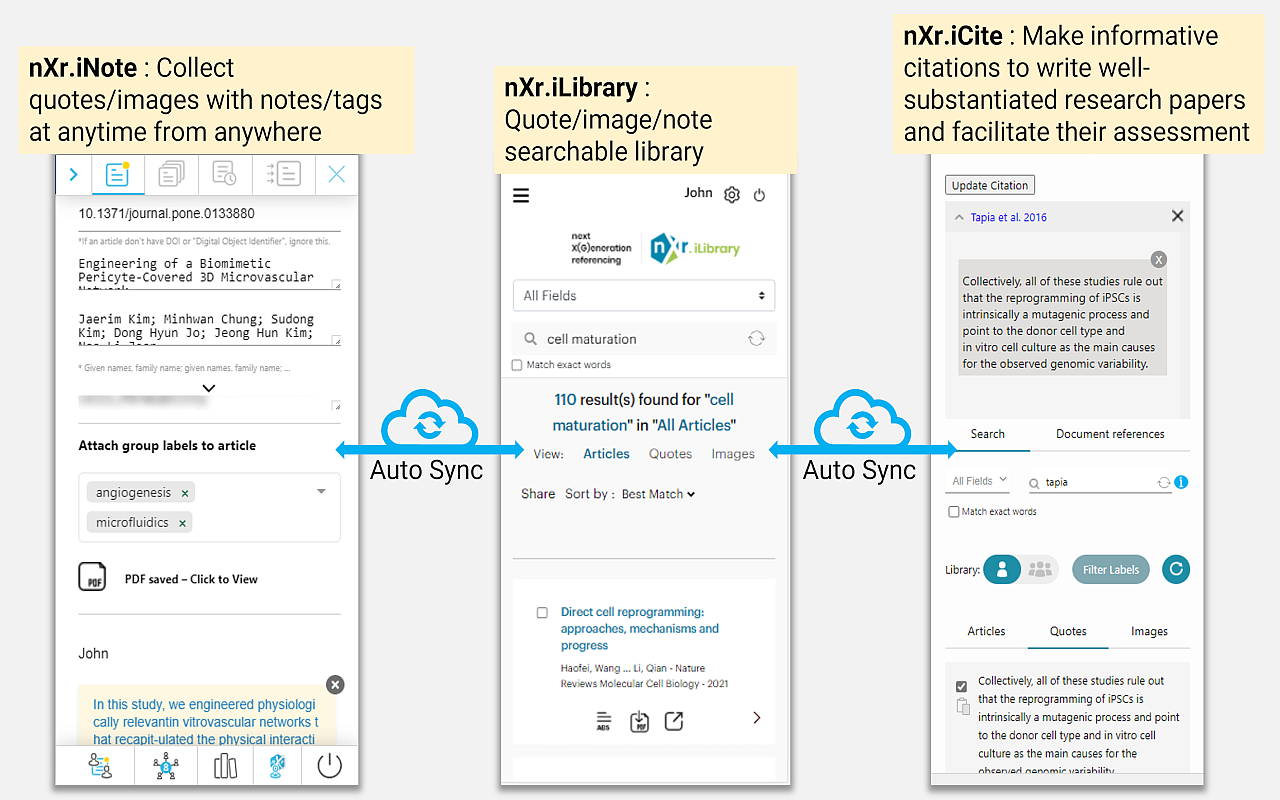This screenshot has width=1280, height=800.
Task: Open the list outline icon in iNote
Action: 283,175
